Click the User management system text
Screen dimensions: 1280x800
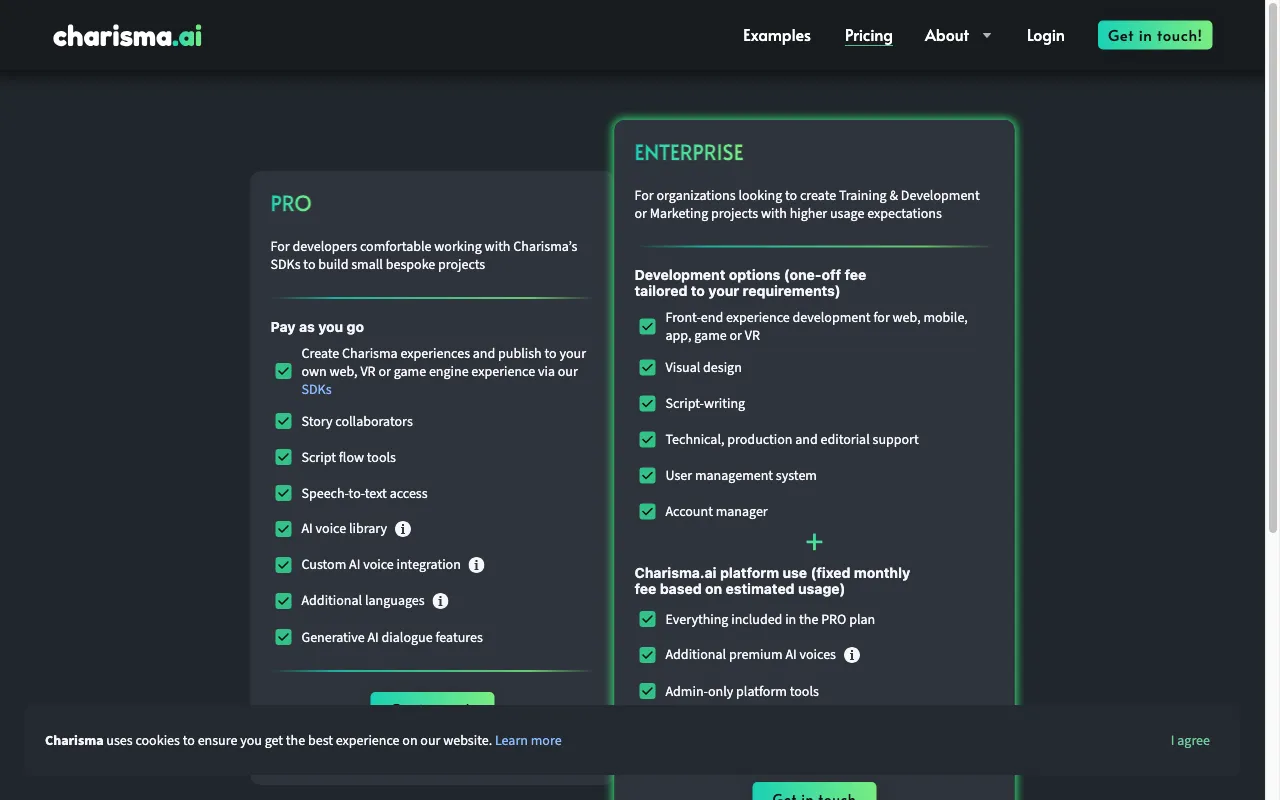(741, 475)
